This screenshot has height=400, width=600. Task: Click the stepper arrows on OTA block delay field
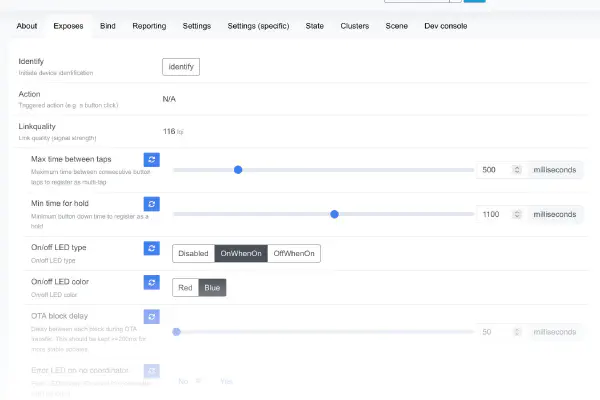(517, 332)
